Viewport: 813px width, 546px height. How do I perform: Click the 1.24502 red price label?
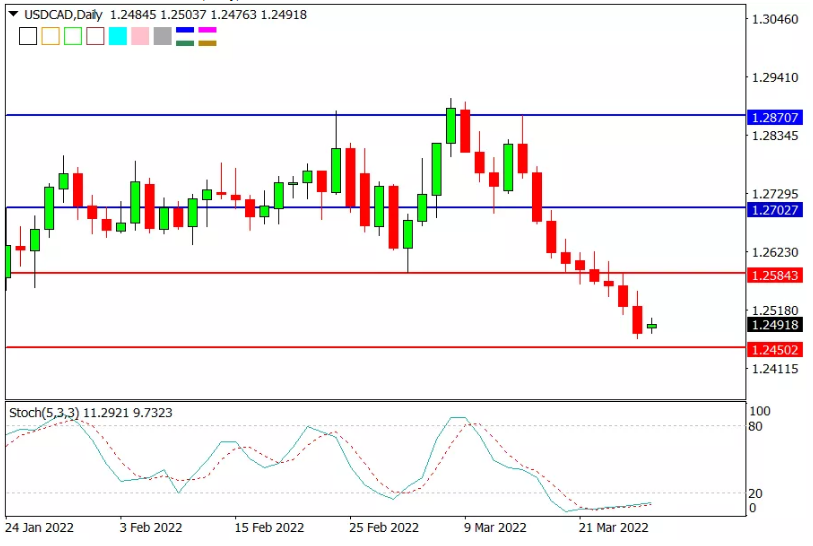[x=775, y=350]
